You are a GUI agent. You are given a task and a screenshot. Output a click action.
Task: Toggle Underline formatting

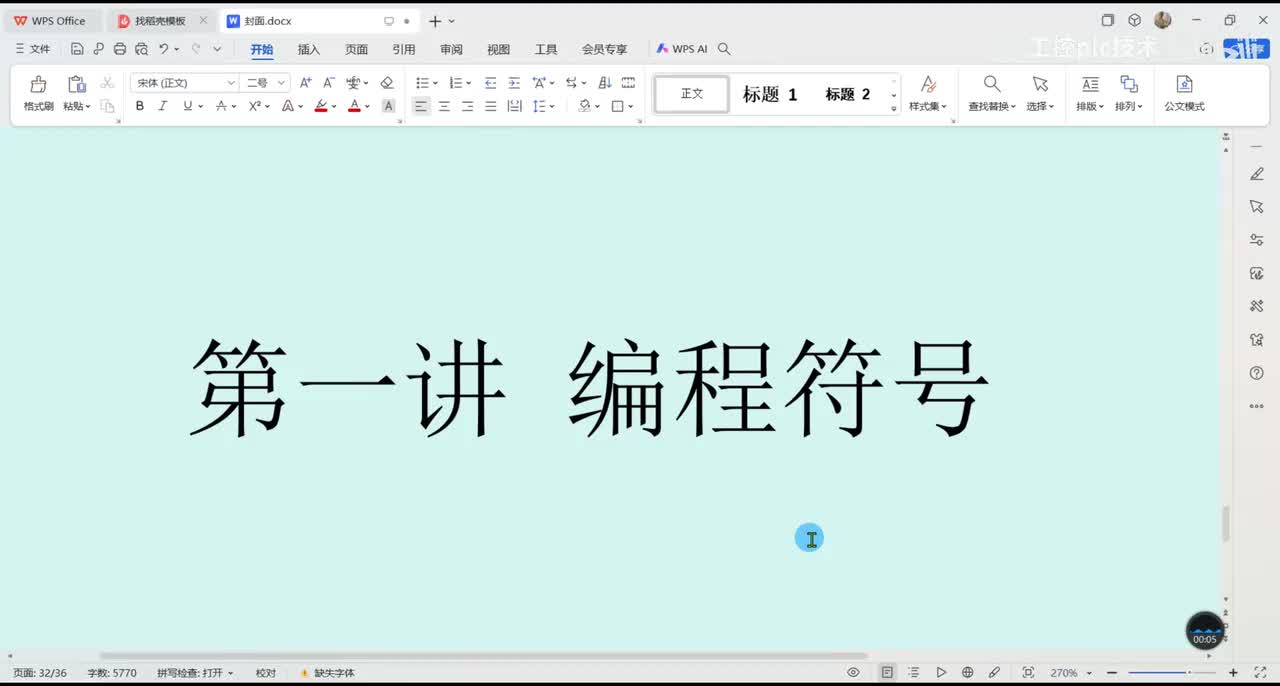coord(187,106)
